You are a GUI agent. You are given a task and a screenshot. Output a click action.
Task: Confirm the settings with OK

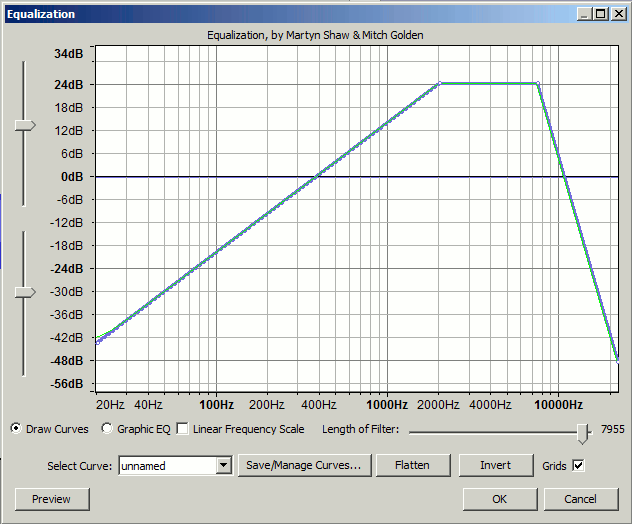click(x=499, y=499)
